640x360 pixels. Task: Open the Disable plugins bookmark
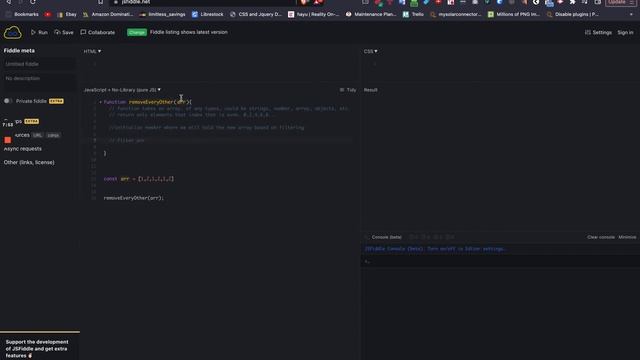573,14
